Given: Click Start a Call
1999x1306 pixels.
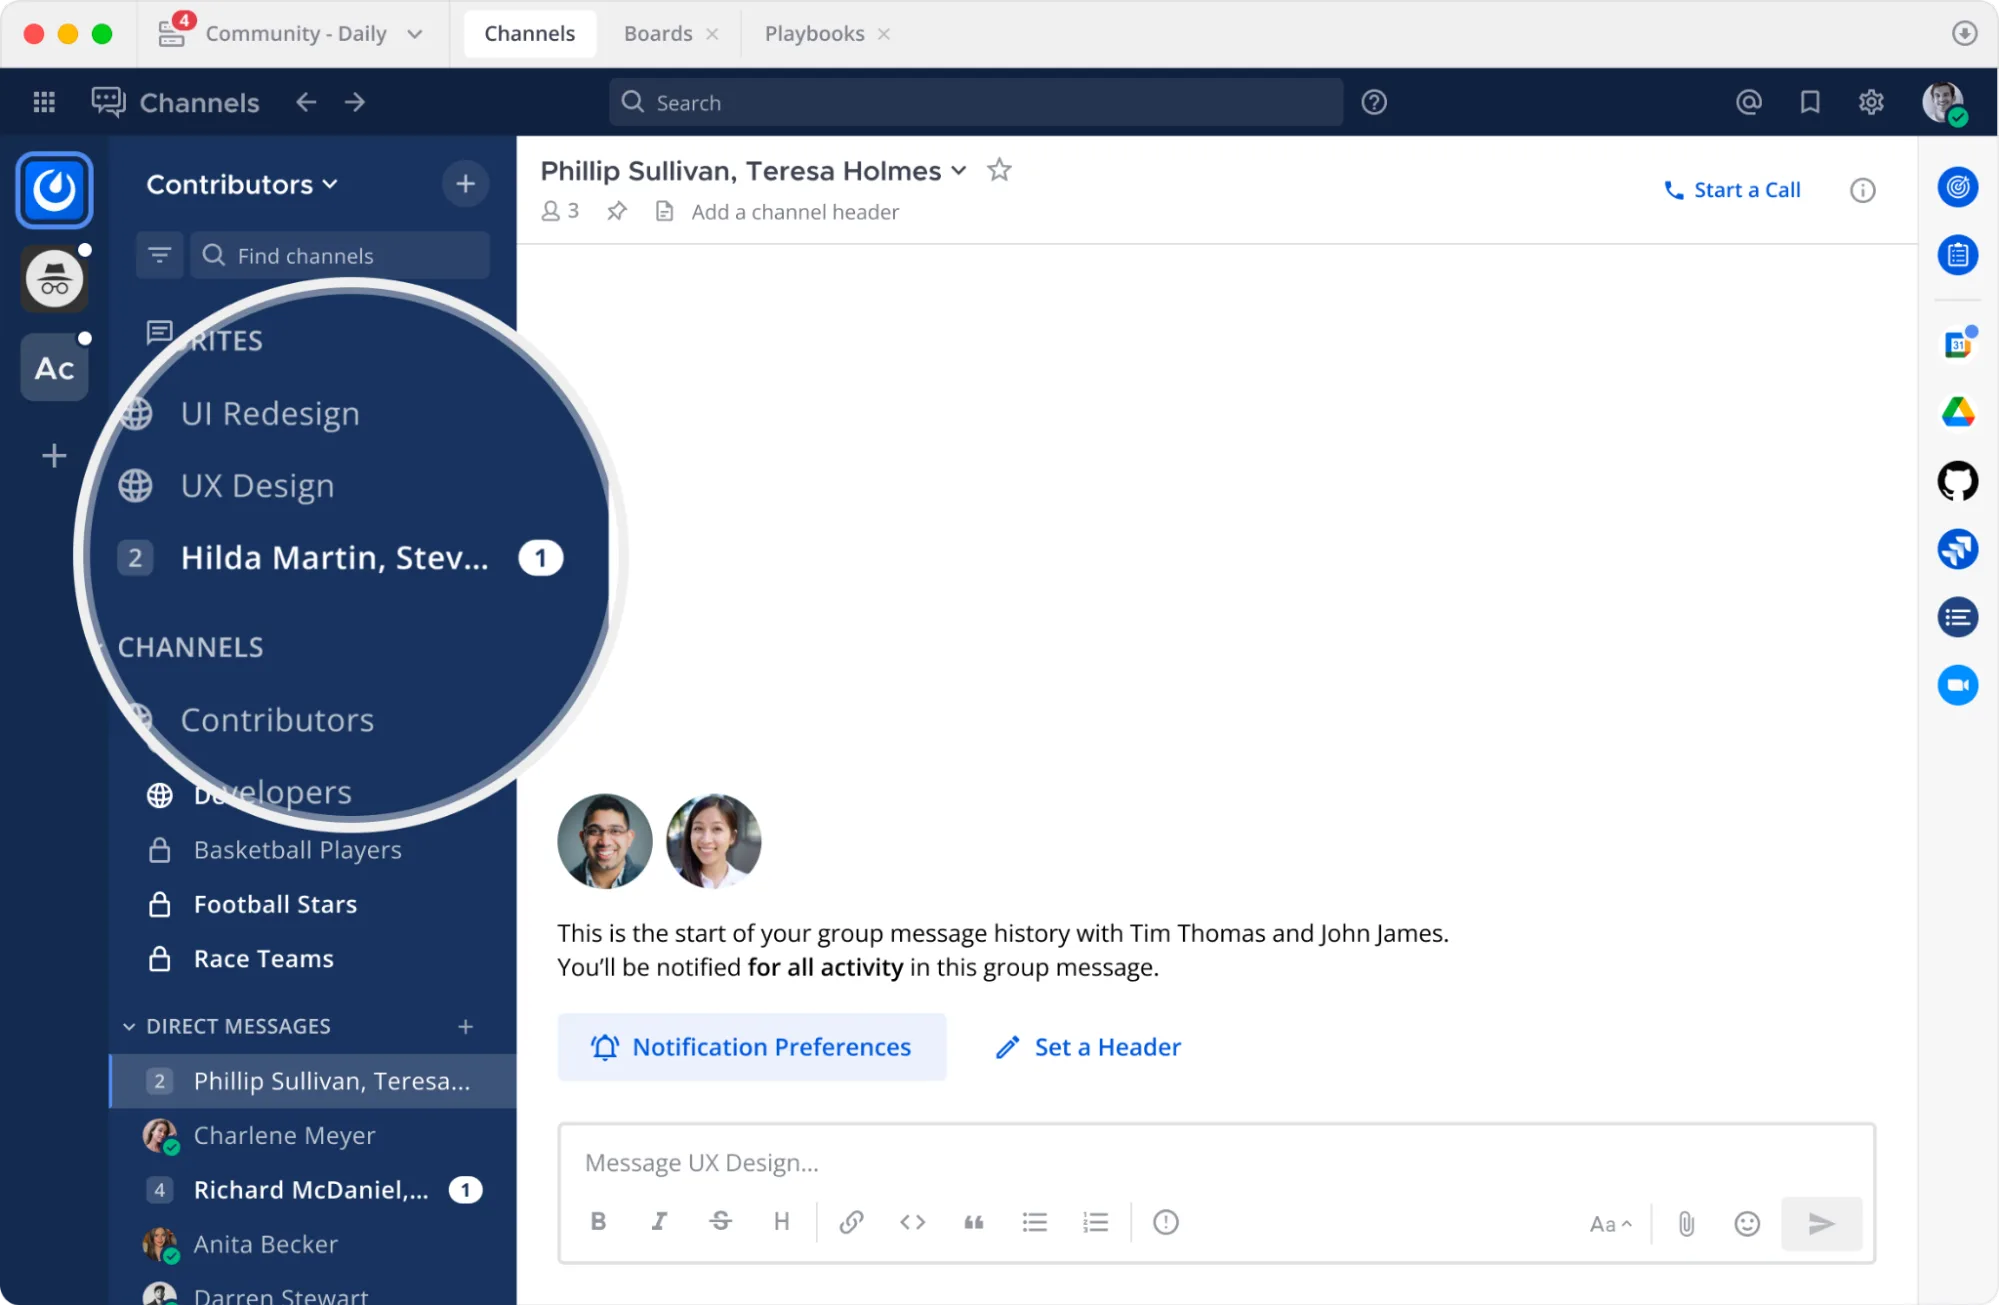Looking at the screenshot, I should pos(1732,190).
